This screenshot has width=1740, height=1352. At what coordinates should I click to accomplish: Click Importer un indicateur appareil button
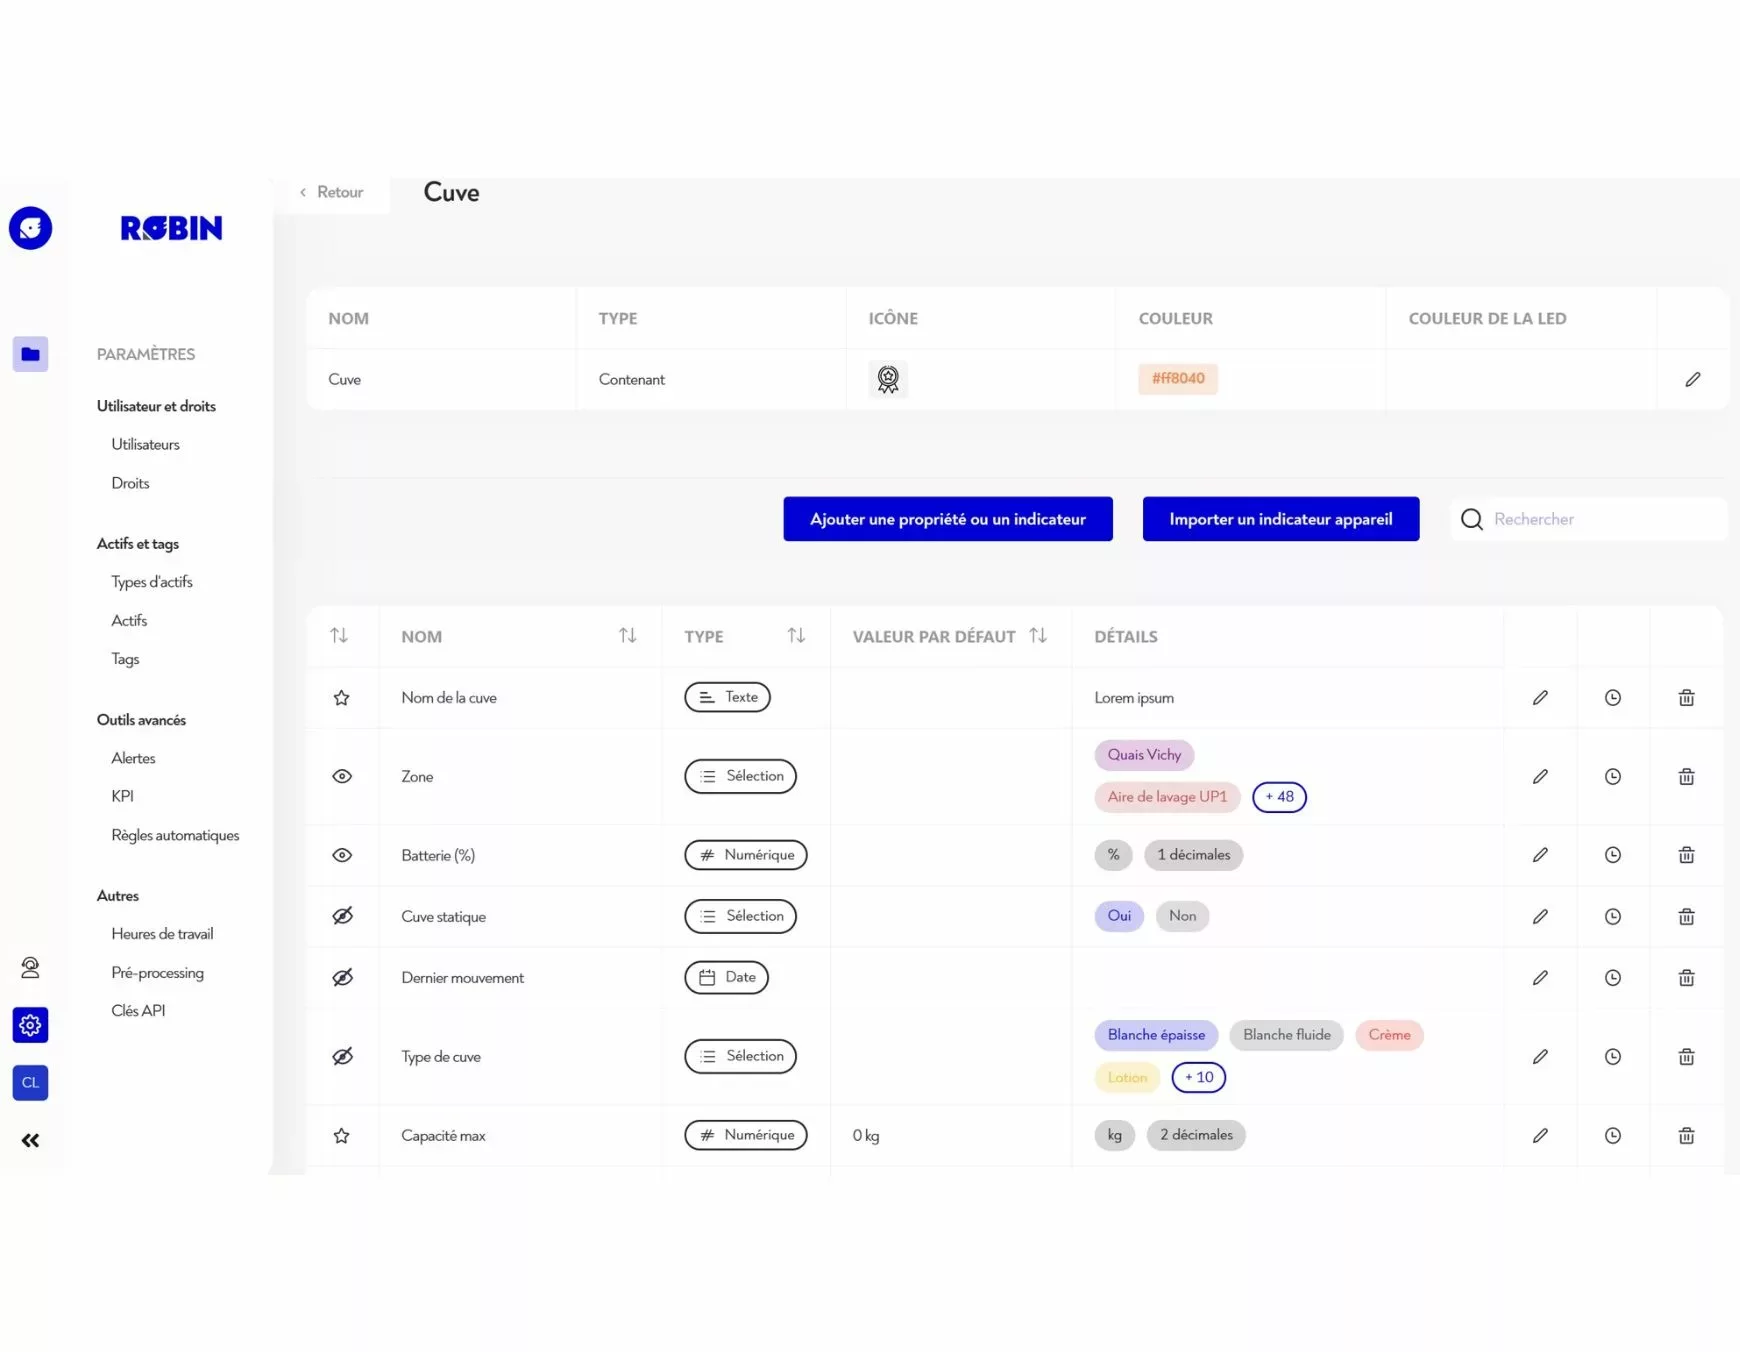click(1280, 519)
